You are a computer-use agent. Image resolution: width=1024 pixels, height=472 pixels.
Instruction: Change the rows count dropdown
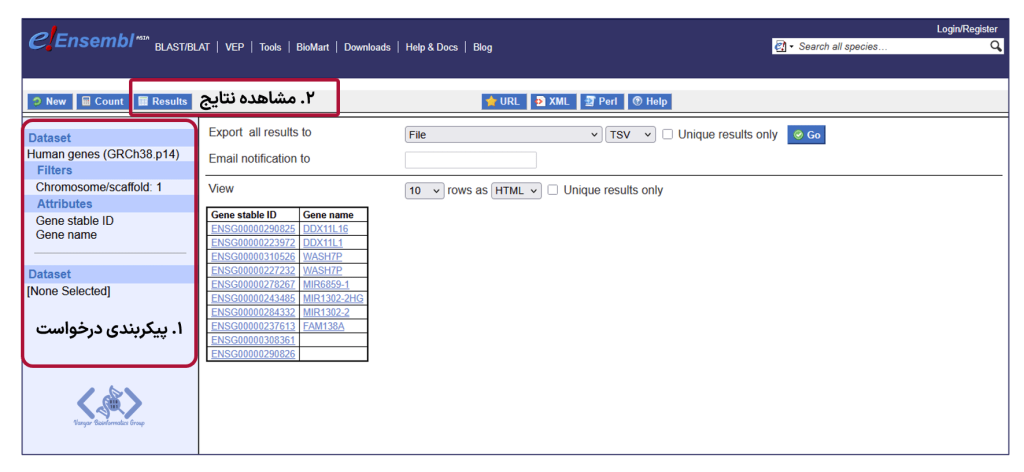[424, 190]
